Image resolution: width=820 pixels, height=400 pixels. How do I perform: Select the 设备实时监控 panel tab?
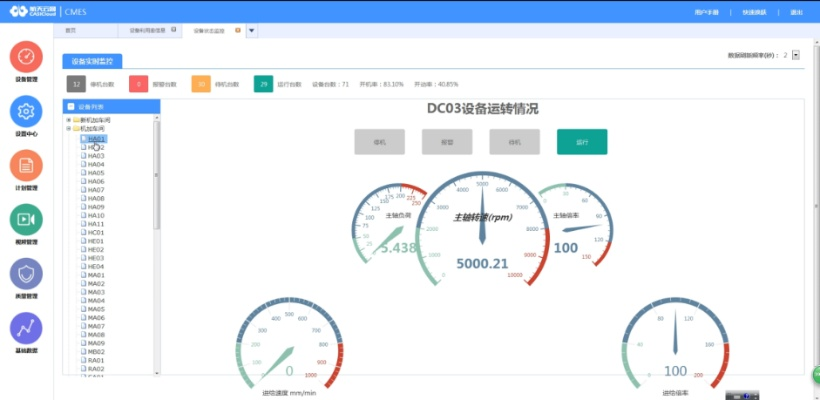92,61
